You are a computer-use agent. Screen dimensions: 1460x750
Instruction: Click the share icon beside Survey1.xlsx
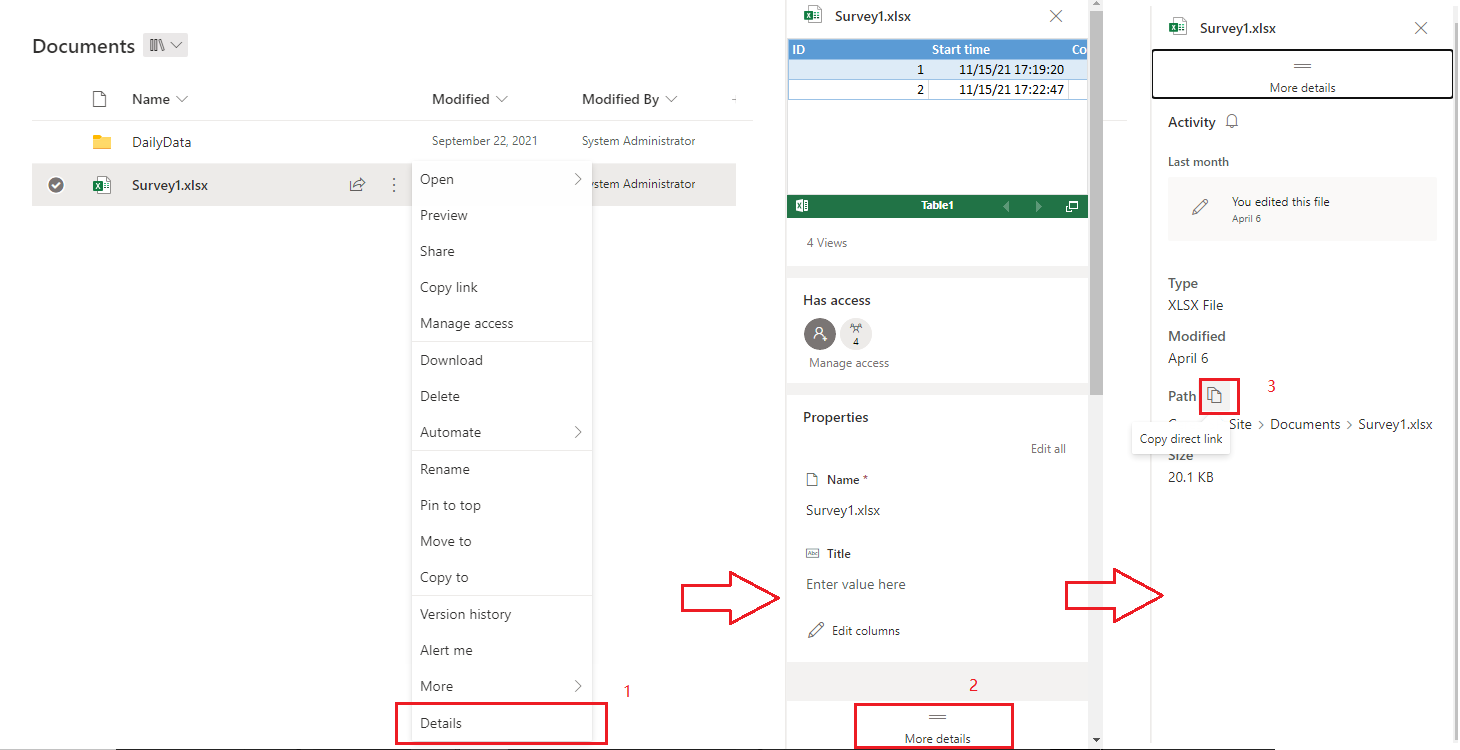(357, 185)
